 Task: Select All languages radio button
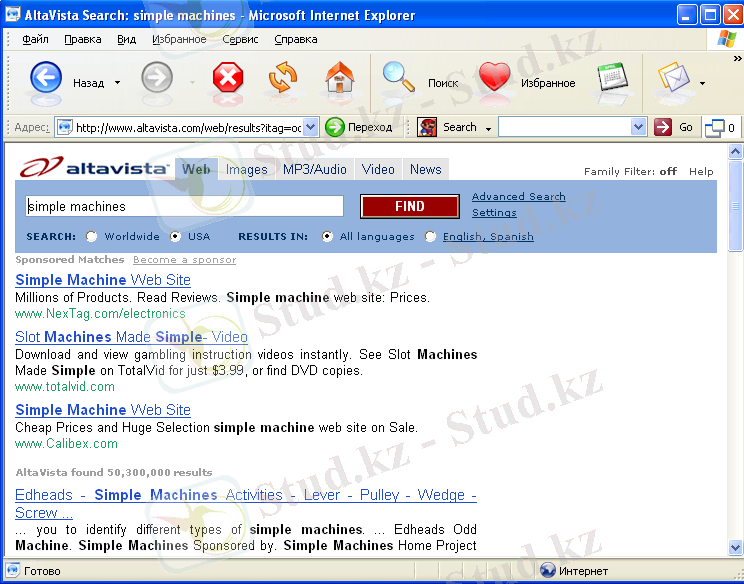pos(327,236)
